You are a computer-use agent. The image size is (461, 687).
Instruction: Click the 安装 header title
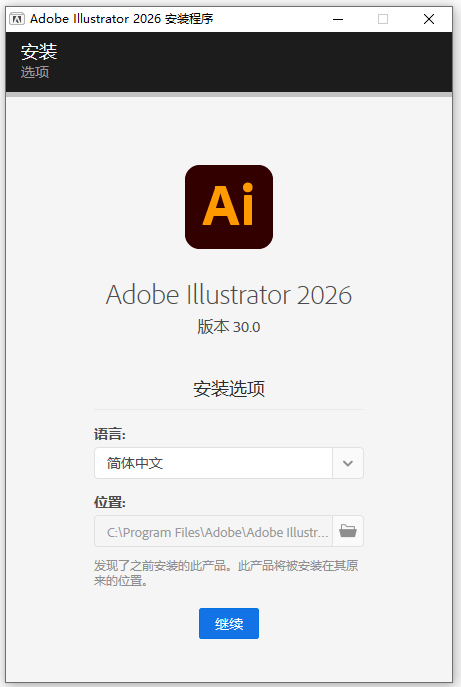(39, 52)
